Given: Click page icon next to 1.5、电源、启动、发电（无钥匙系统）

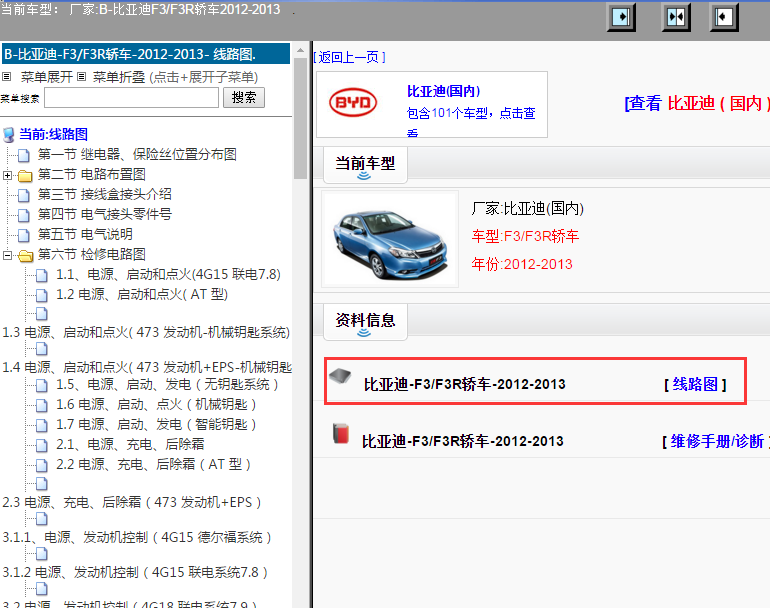Looking at the screenshot, I should pos(42,385).
